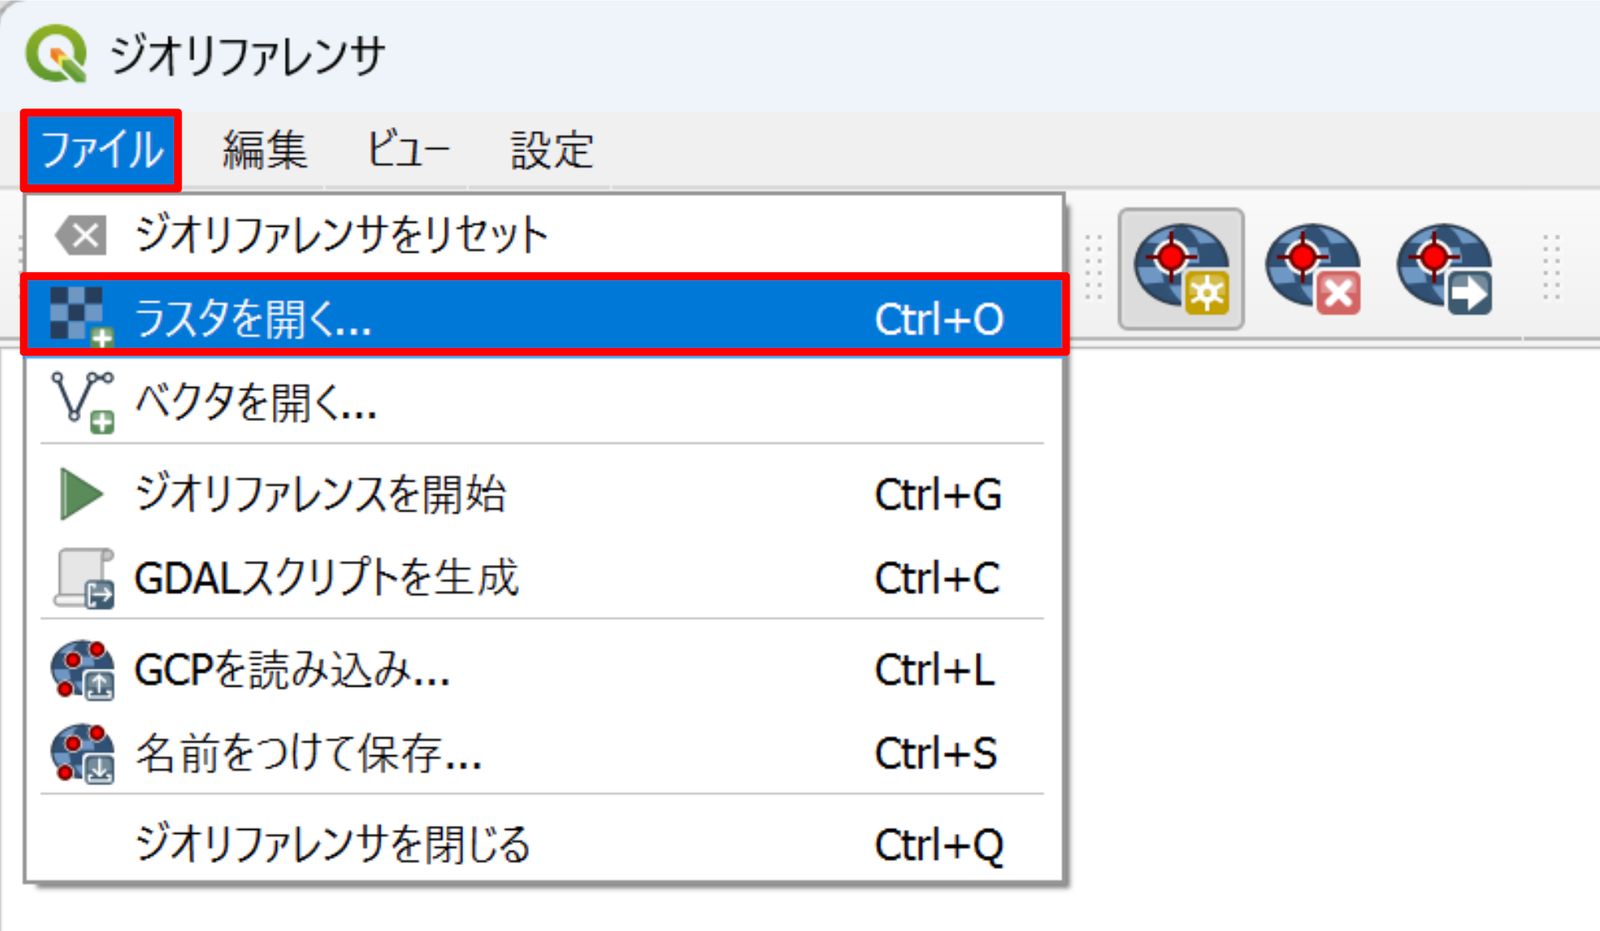The width and height of the screenshot is (1600, 931).
Task: Click the QGIS logo in title bar
Action: pyautogui.click(x=56, y=54)
